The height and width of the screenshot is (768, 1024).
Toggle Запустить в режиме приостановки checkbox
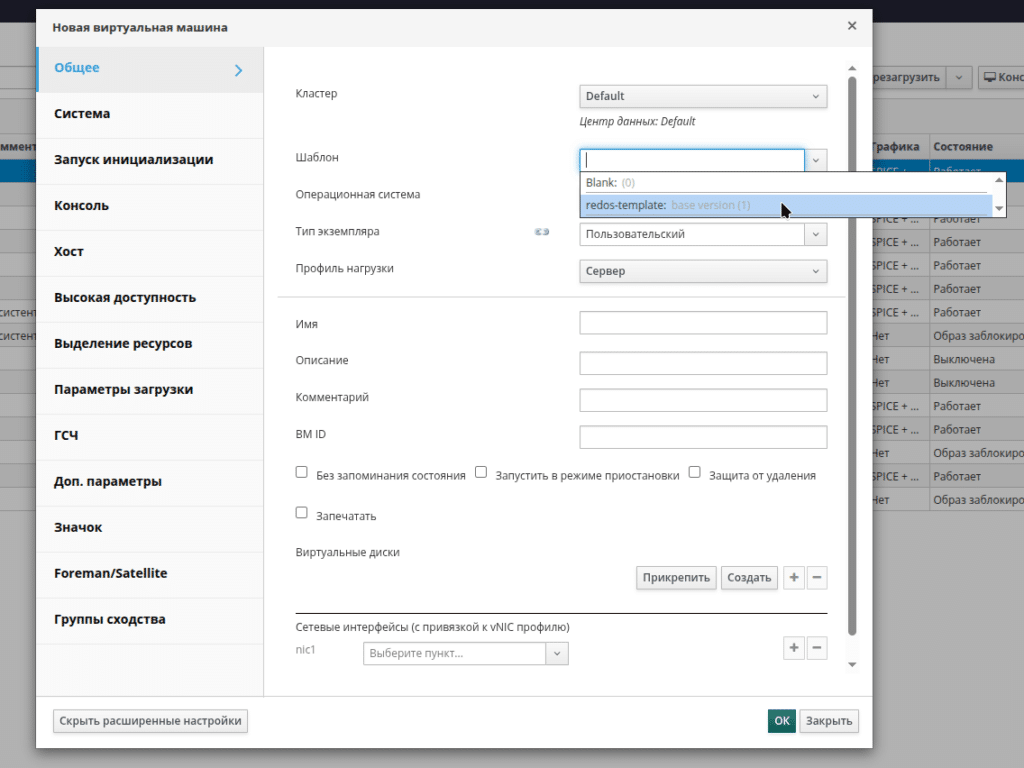[x=481, y=472]
